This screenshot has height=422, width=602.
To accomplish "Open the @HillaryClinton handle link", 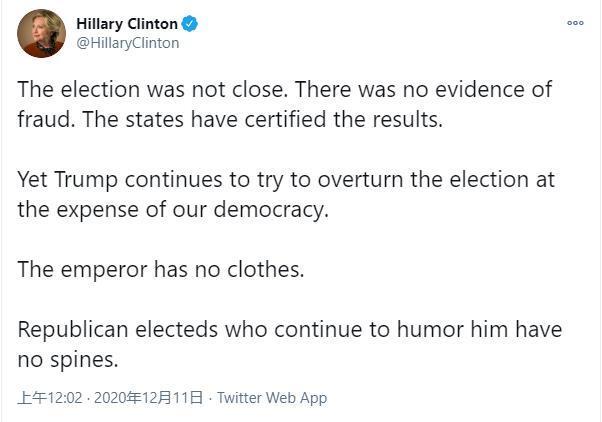I will coord(128,43).
